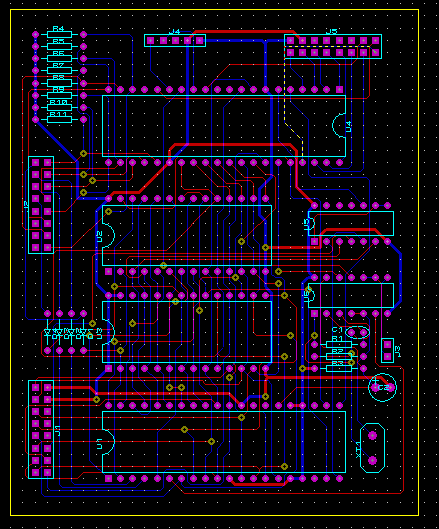Click the J5 dual-row header label
439x529 pixels.
pos(331,31)
